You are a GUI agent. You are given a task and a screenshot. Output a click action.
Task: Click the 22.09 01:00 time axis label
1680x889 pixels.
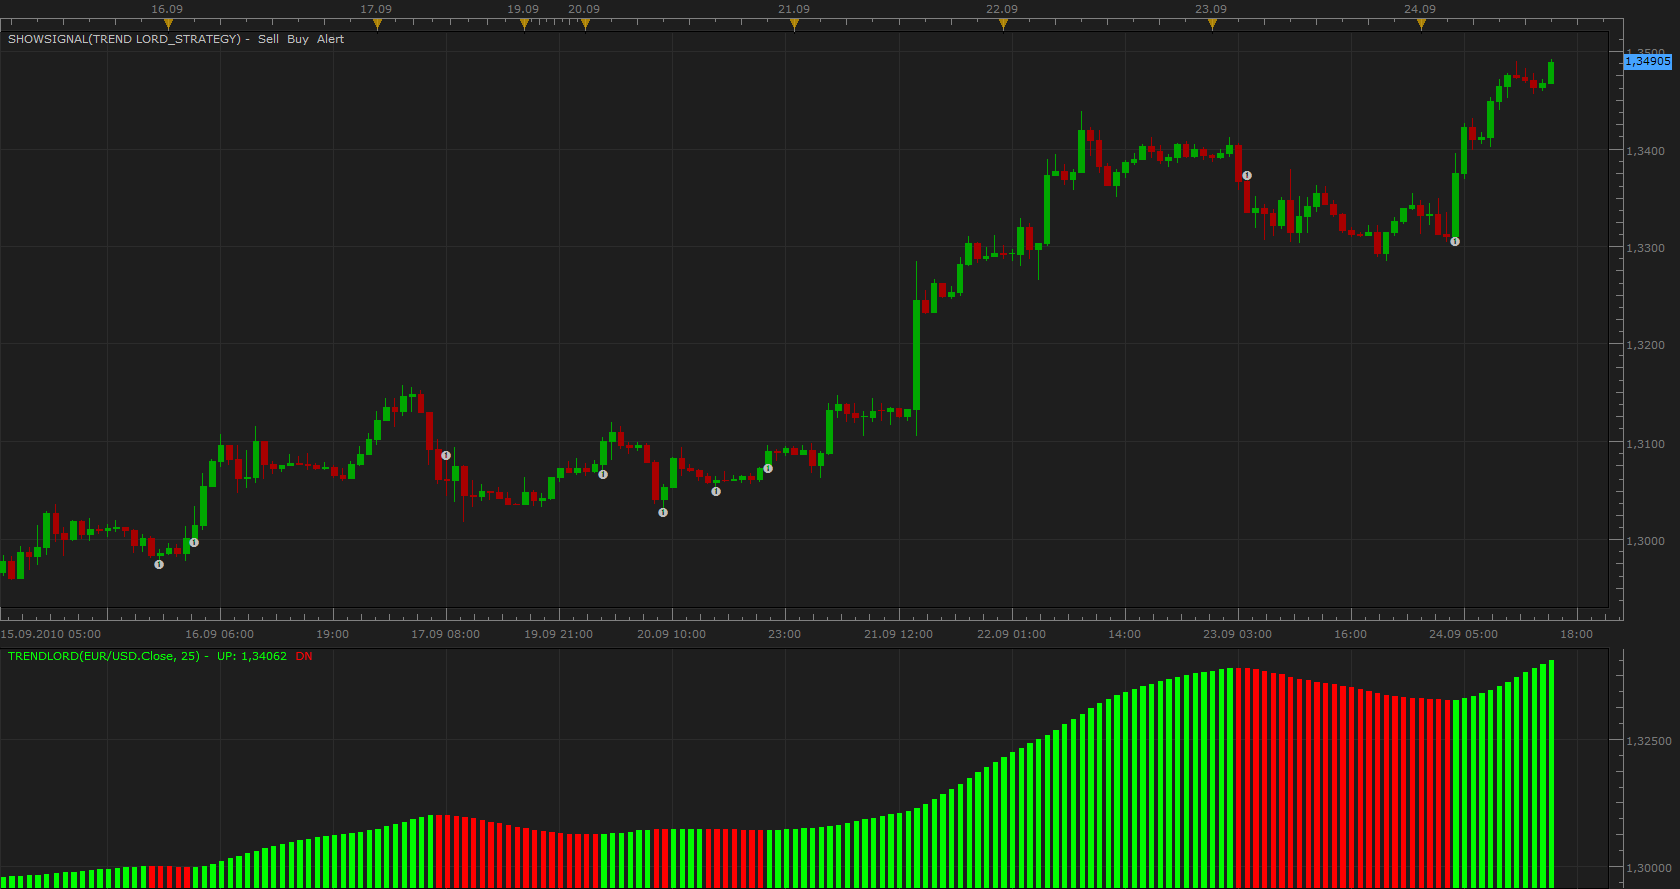[x=1011, y=634]
